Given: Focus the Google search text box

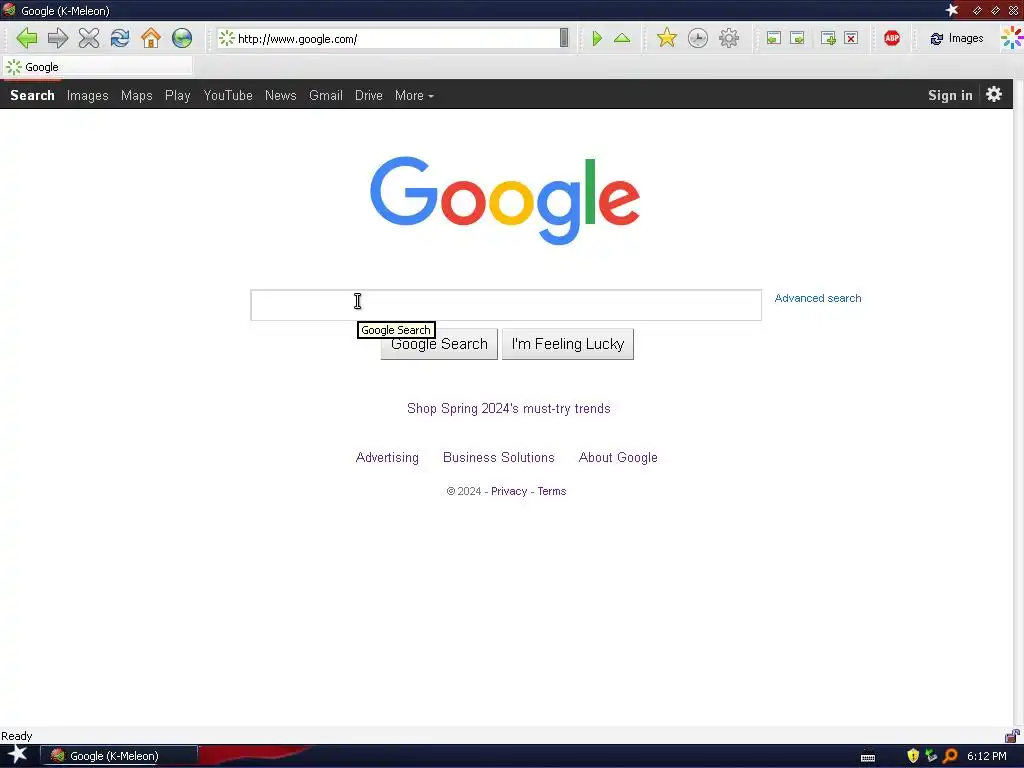Looking at the screenshot, I should pyautogui.click(x=506, y=305).
